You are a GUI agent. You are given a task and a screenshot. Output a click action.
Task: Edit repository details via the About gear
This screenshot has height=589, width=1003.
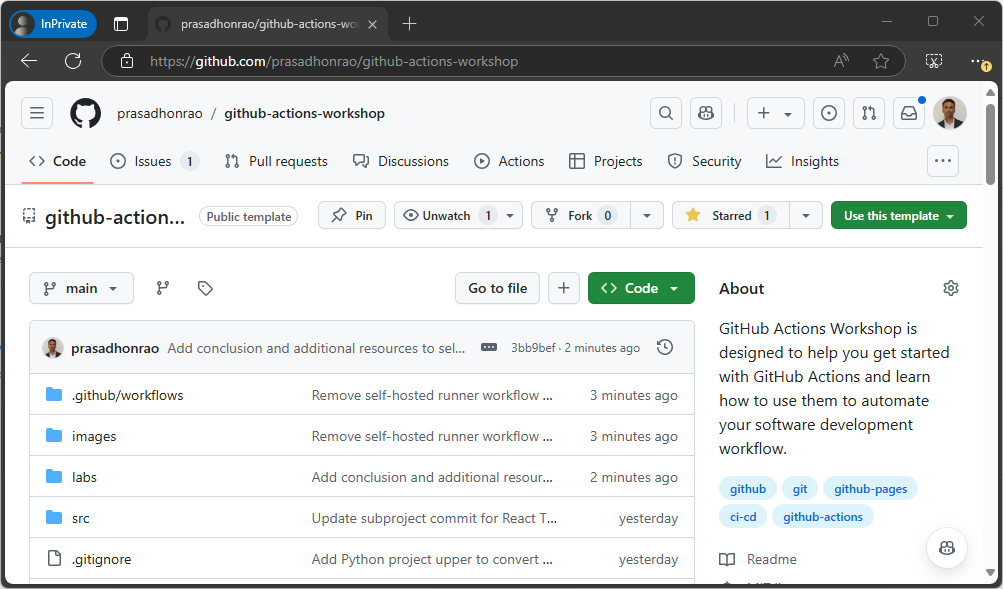click(950, 288)
